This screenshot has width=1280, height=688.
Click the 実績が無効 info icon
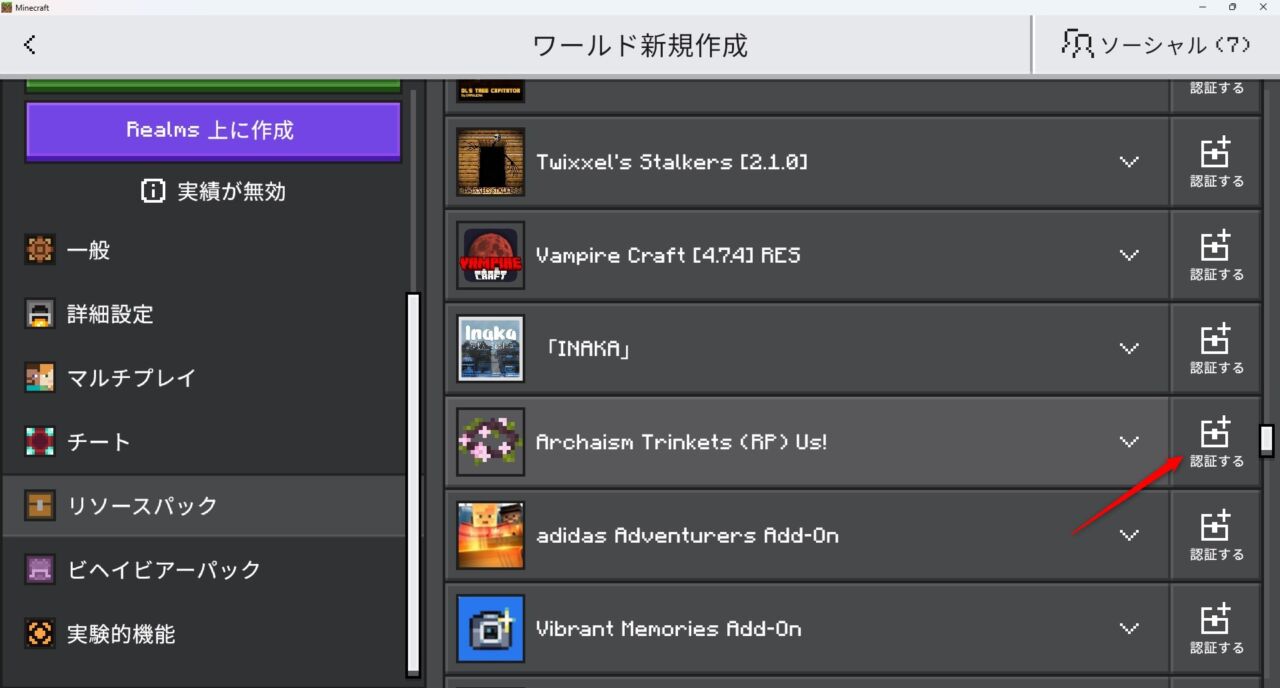pyautogui.click(x=153, y=191)
